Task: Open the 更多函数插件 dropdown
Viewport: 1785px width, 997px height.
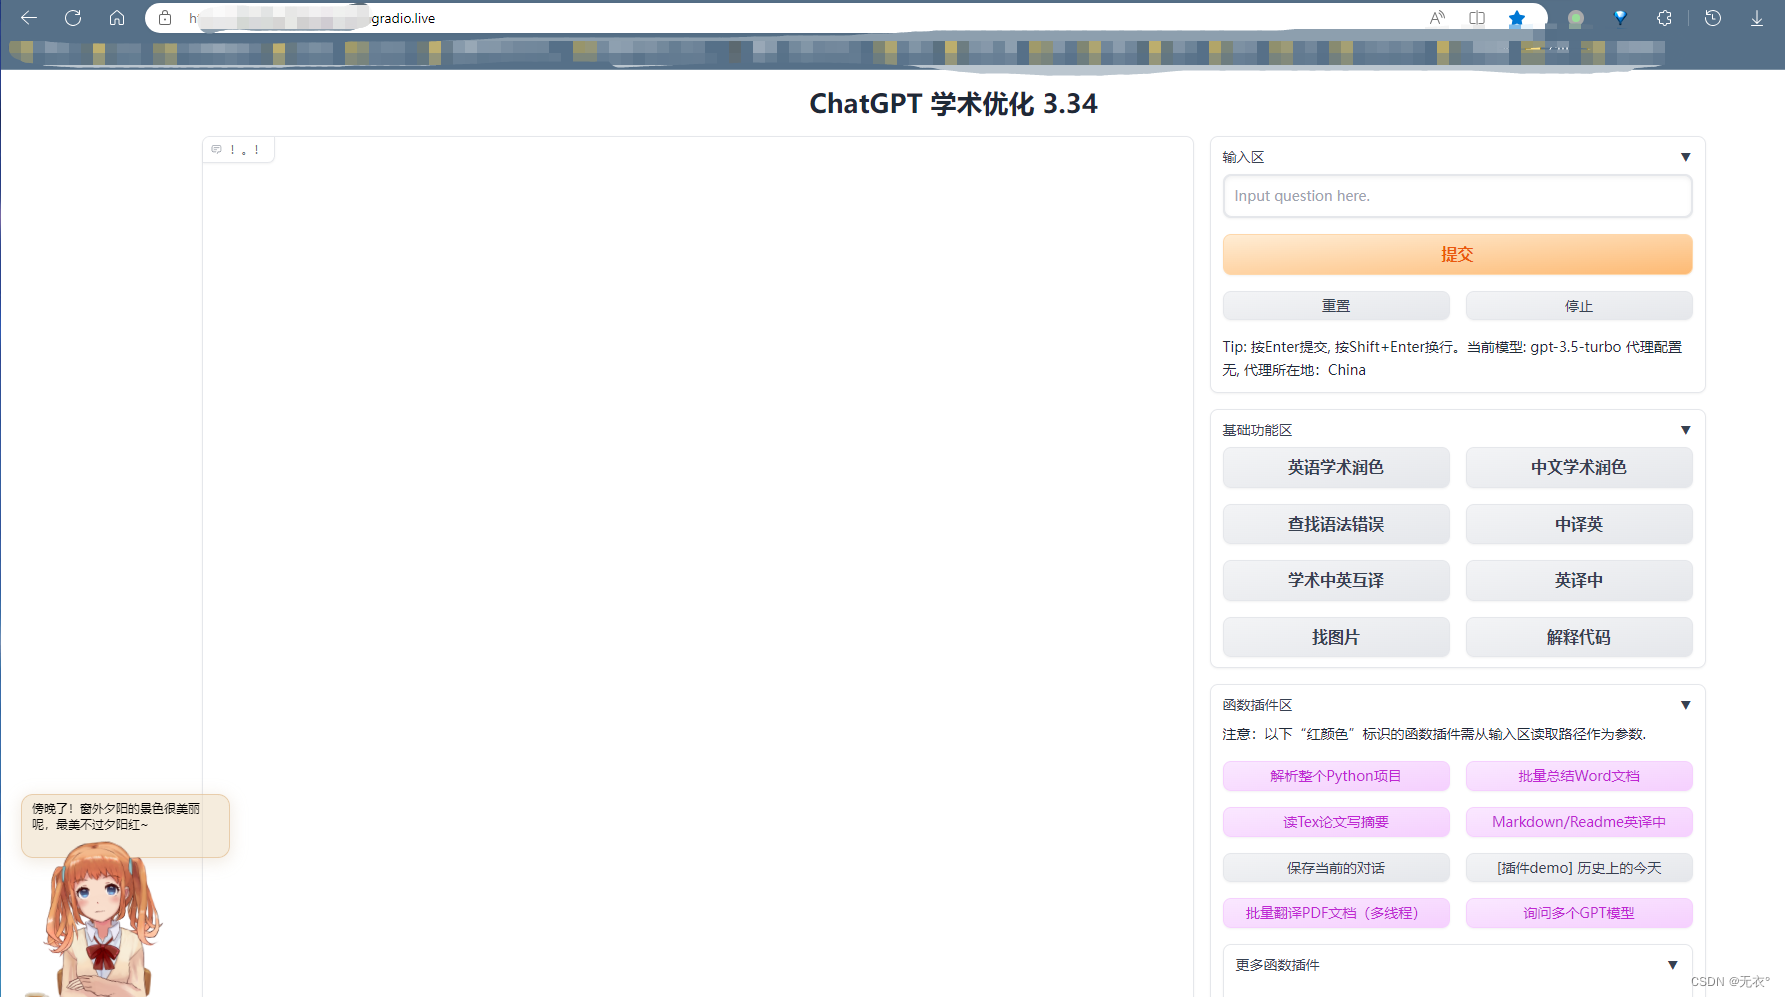Action: (1457, 965)
